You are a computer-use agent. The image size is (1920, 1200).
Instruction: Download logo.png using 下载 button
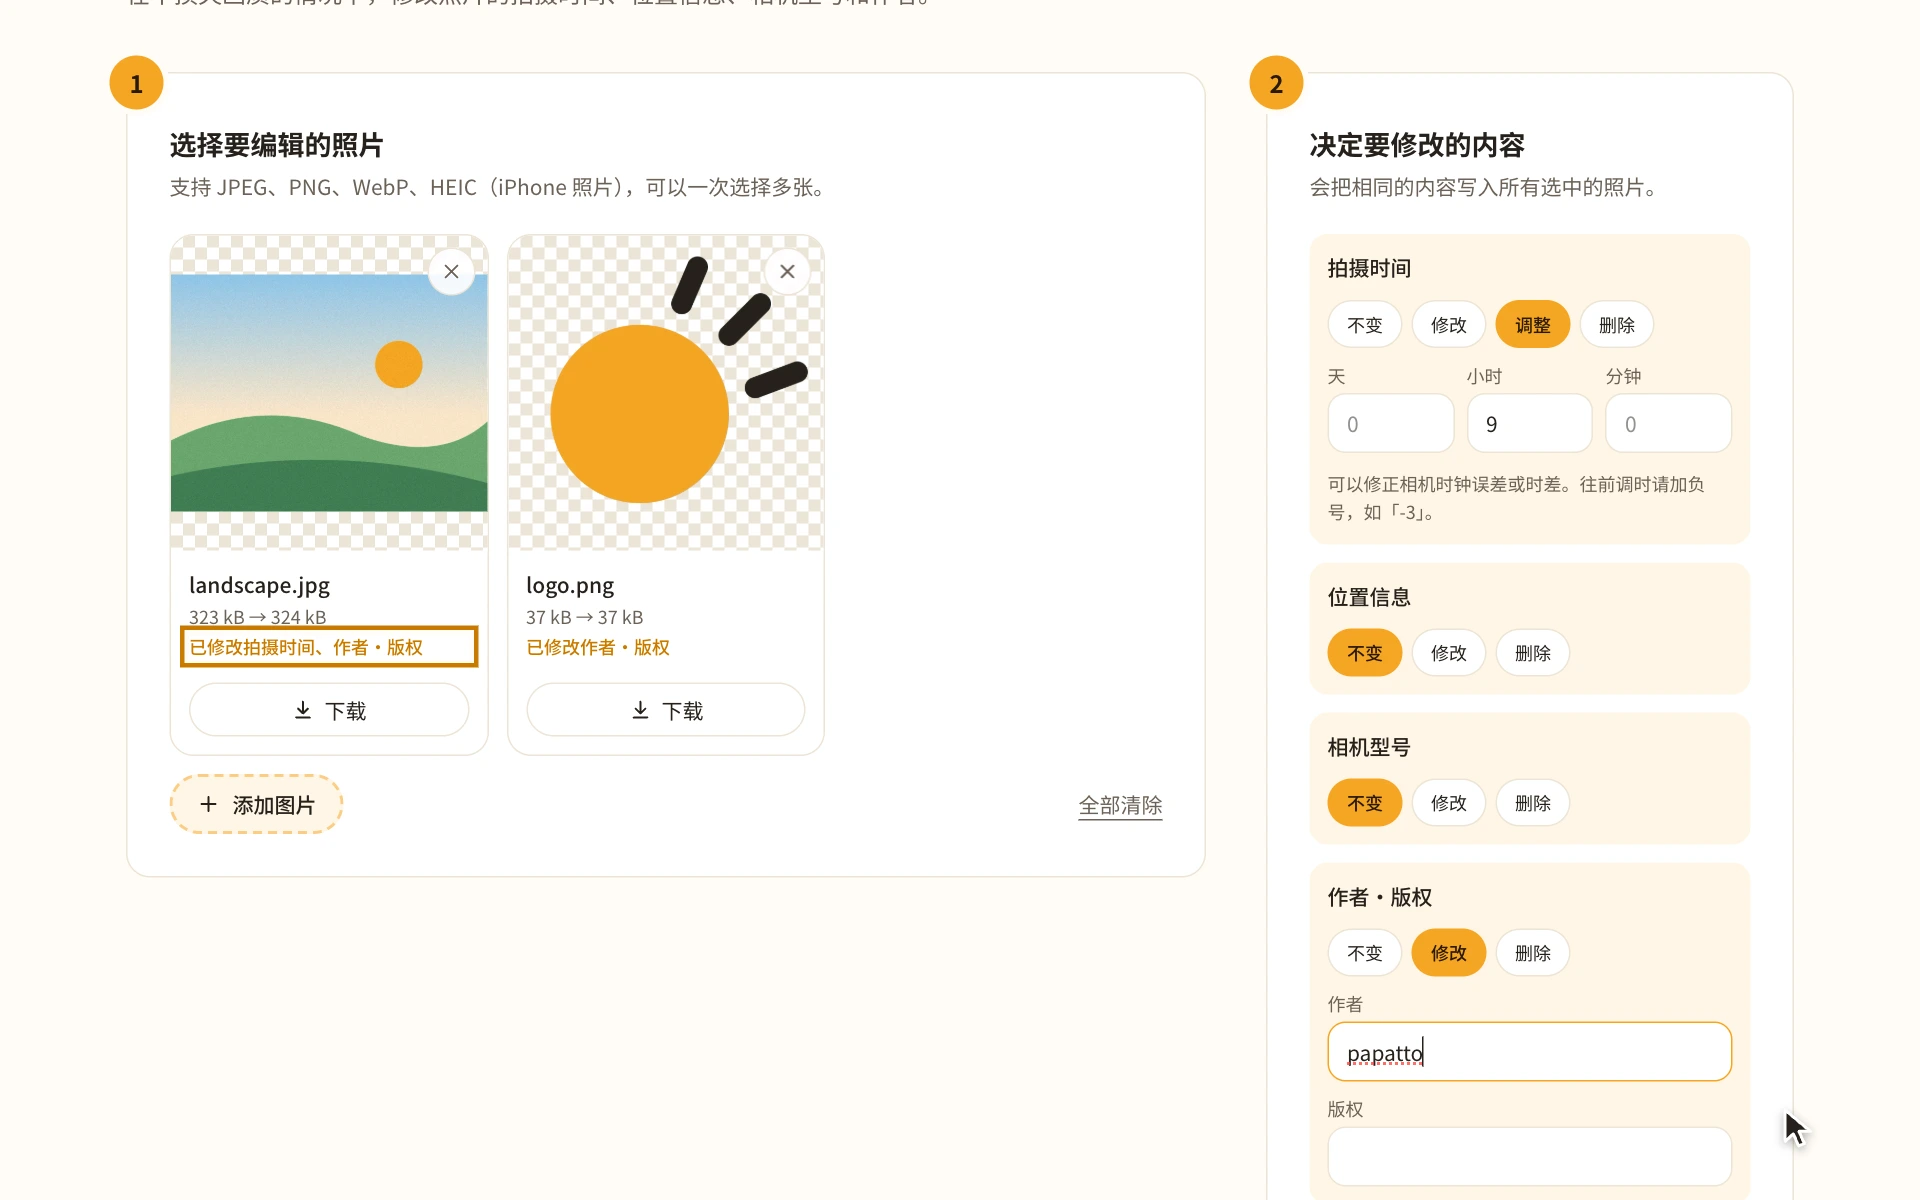click(666, 710)
